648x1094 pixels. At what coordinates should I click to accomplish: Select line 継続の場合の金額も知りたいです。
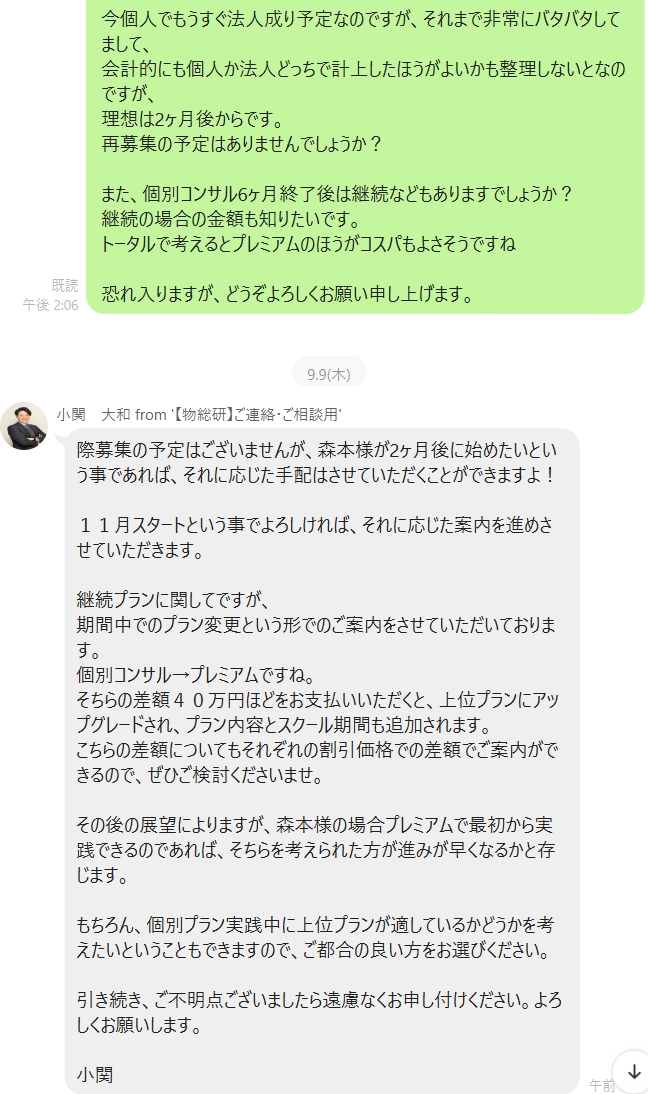[x=232, y=219]
